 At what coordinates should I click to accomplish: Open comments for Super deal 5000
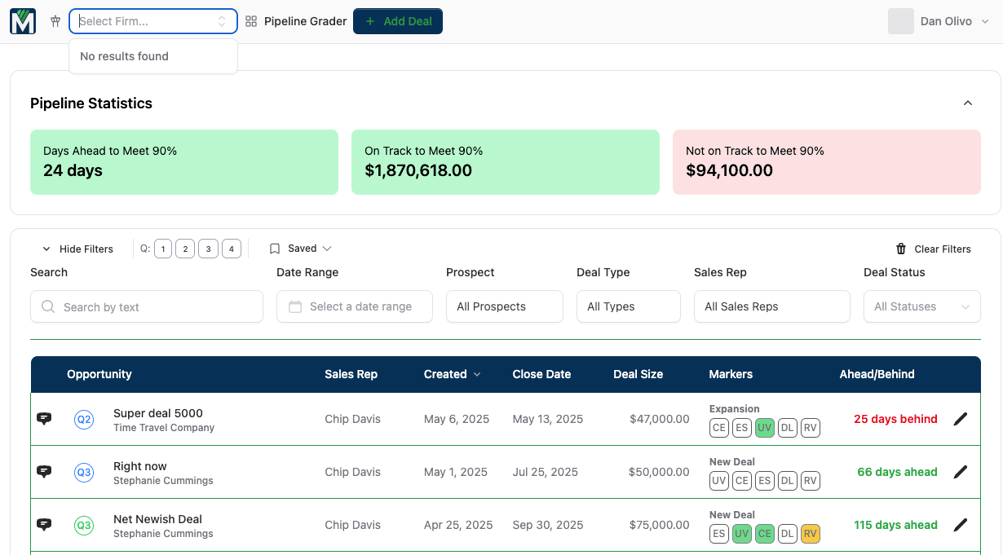[x=44, y=419]
